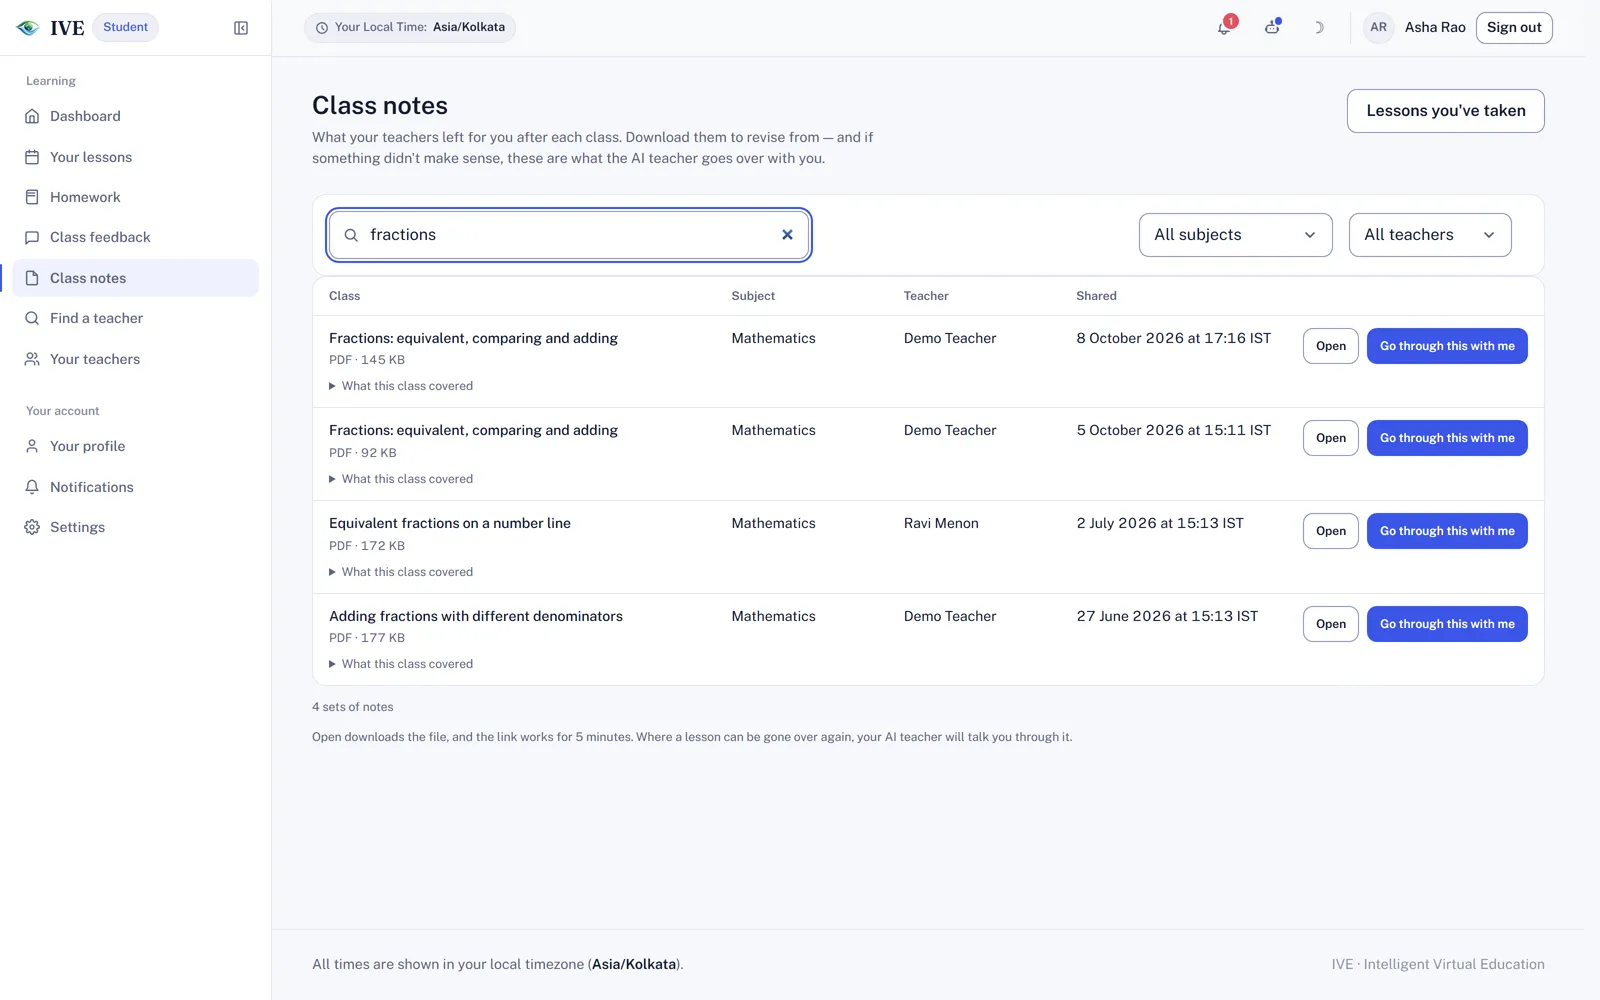1600x1000 pixels.
Task: Expand covered topics for 5 October notes
Action: (x=401, y=479)
